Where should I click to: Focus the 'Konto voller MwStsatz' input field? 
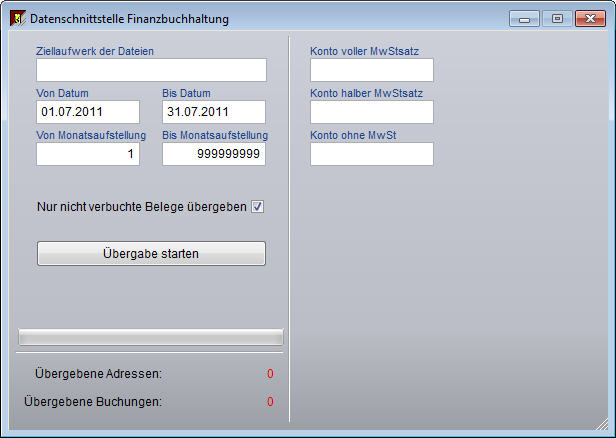[x=371, y=70]
